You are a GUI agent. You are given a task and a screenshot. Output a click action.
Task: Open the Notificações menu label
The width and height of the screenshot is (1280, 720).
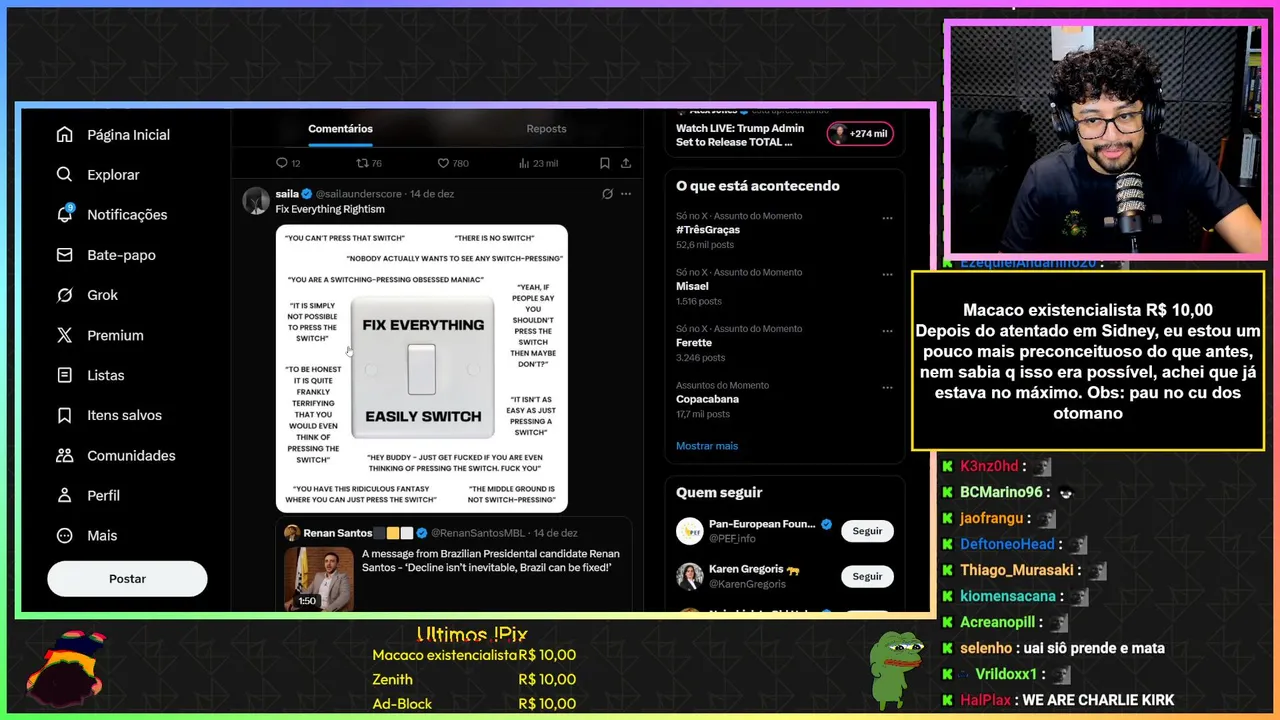(127, 215)
